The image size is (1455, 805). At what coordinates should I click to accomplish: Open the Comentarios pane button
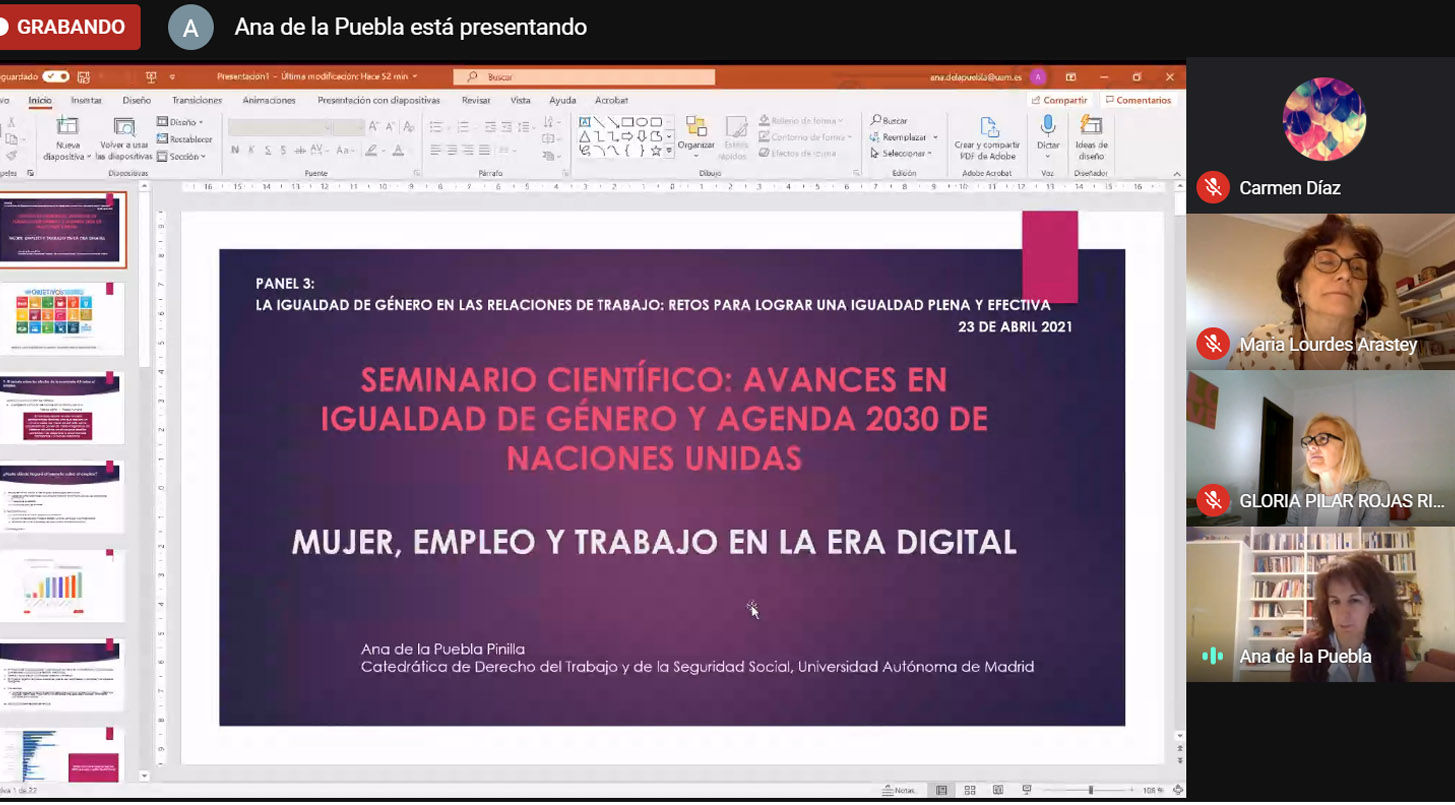click(x=1137, y=100)
